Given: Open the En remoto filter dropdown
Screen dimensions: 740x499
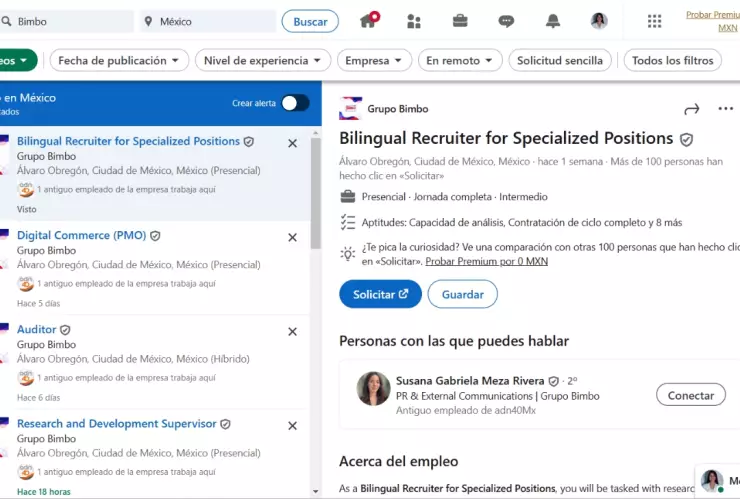Looking at the screenshot, I should click(459, 61).
